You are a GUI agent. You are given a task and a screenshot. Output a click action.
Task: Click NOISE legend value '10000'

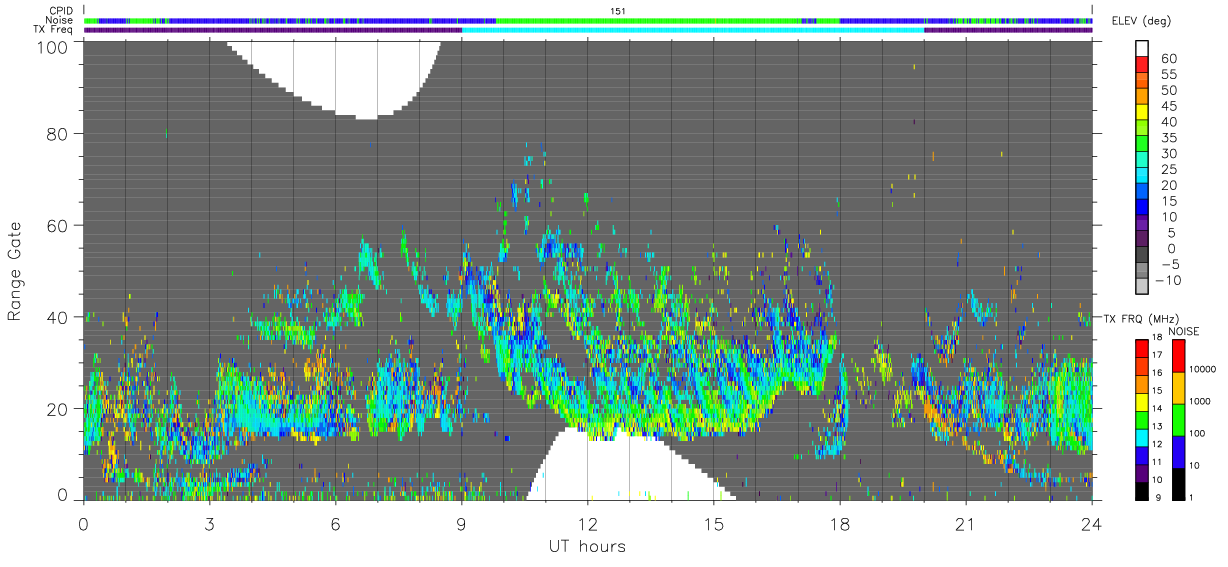1201,371
